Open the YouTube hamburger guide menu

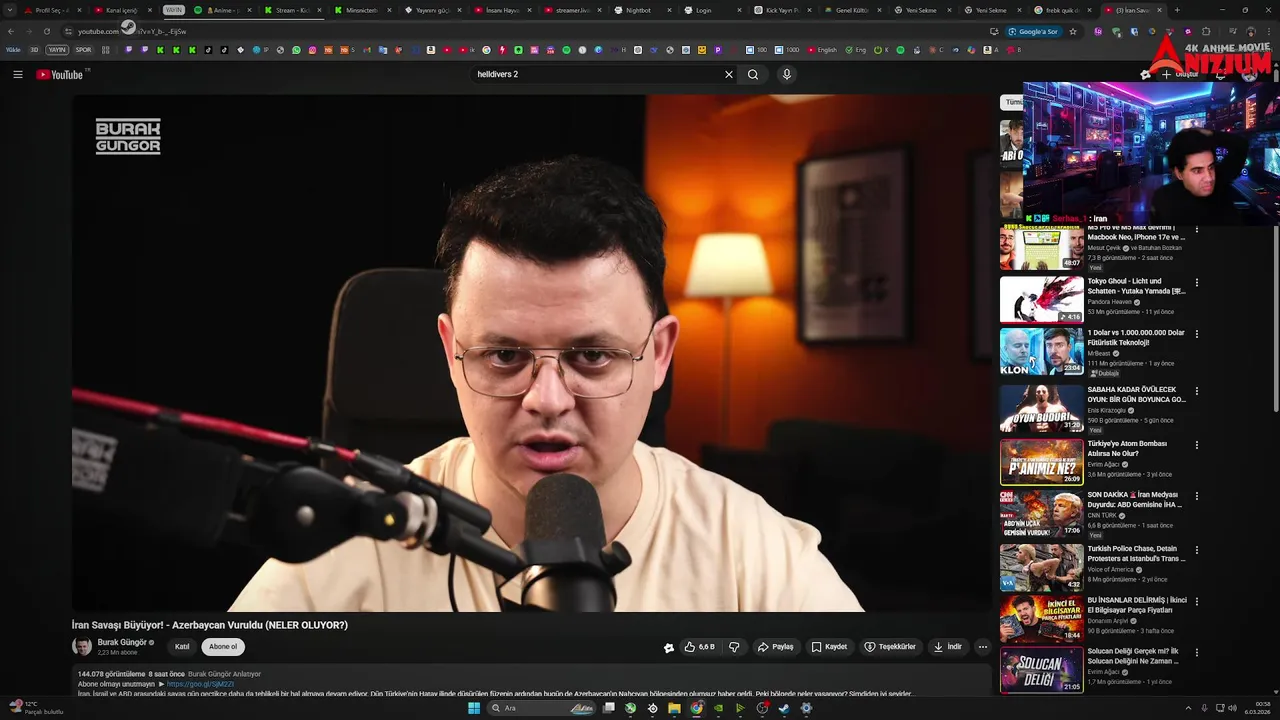point(17,74)
